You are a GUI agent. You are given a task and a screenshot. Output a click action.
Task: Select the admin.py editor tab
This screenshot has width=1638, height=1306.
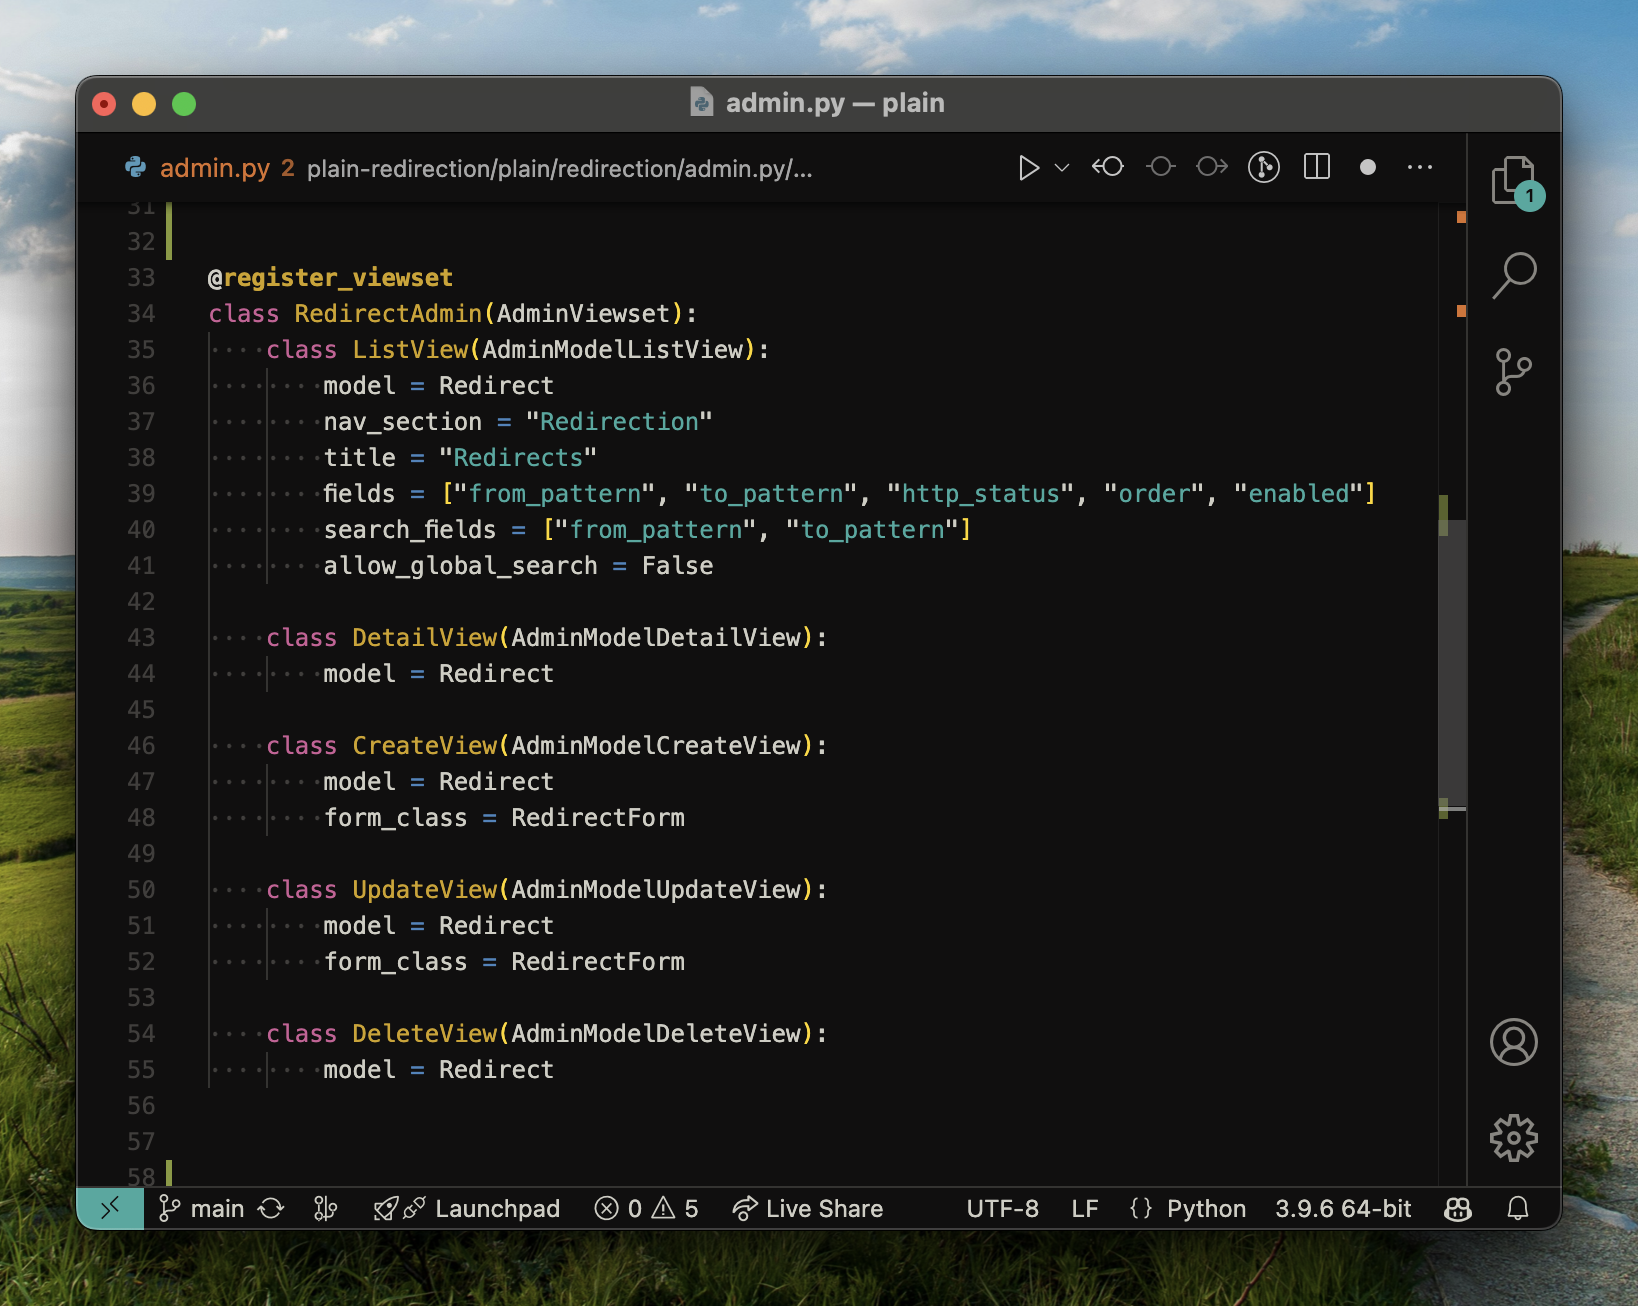(x=214, y=168)
